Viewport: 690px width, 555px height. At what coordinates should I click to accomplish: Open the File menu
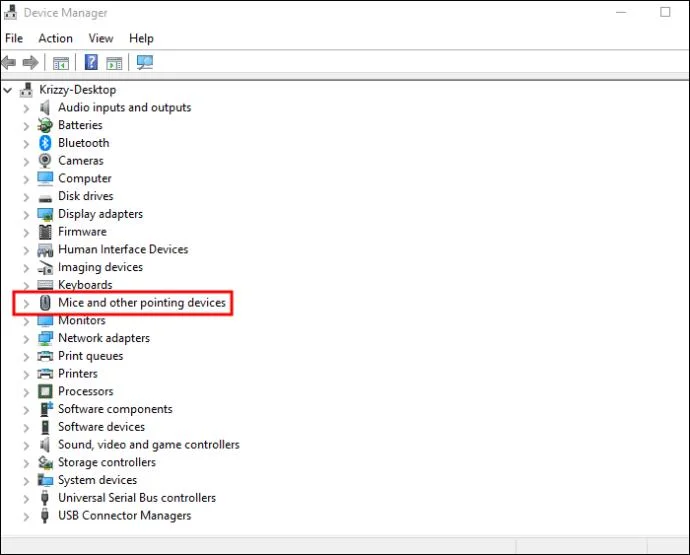tap(14, 38)
